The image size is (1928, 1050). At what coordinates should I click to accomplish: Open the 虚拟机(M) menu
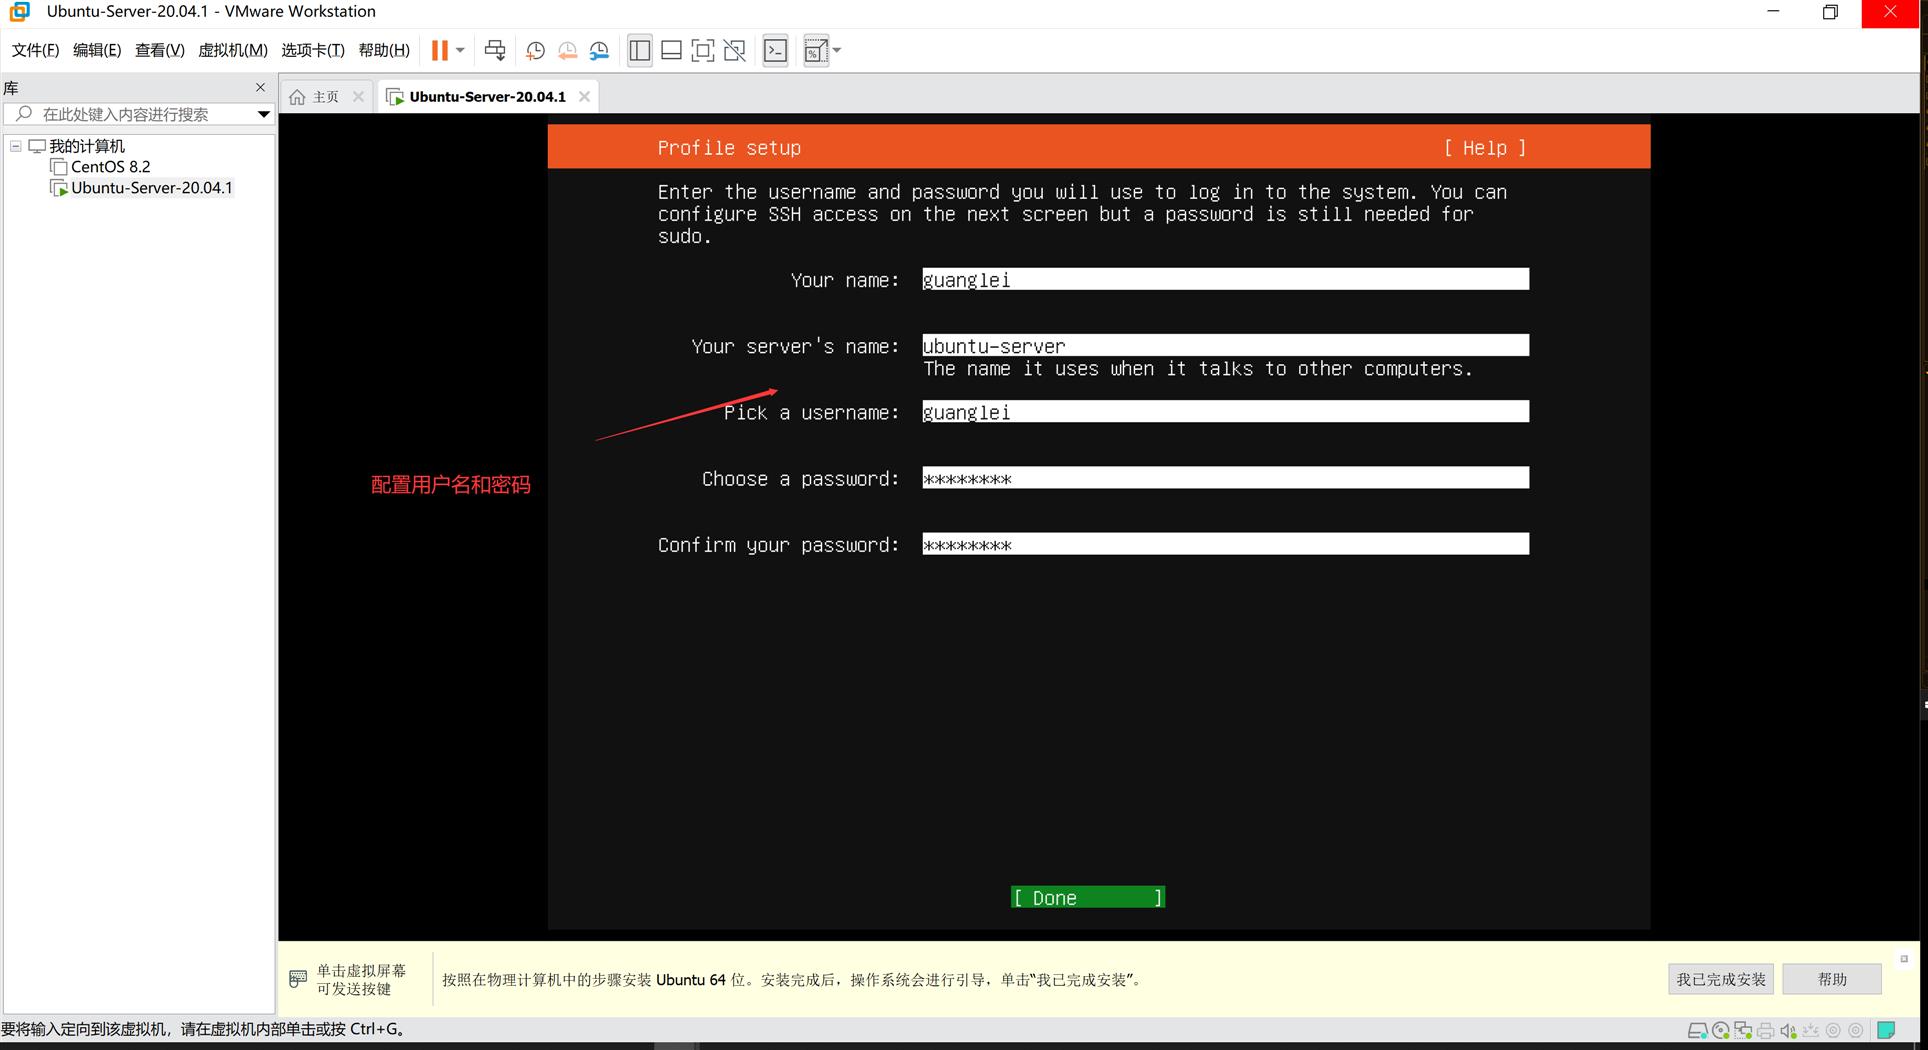[233, 50]
